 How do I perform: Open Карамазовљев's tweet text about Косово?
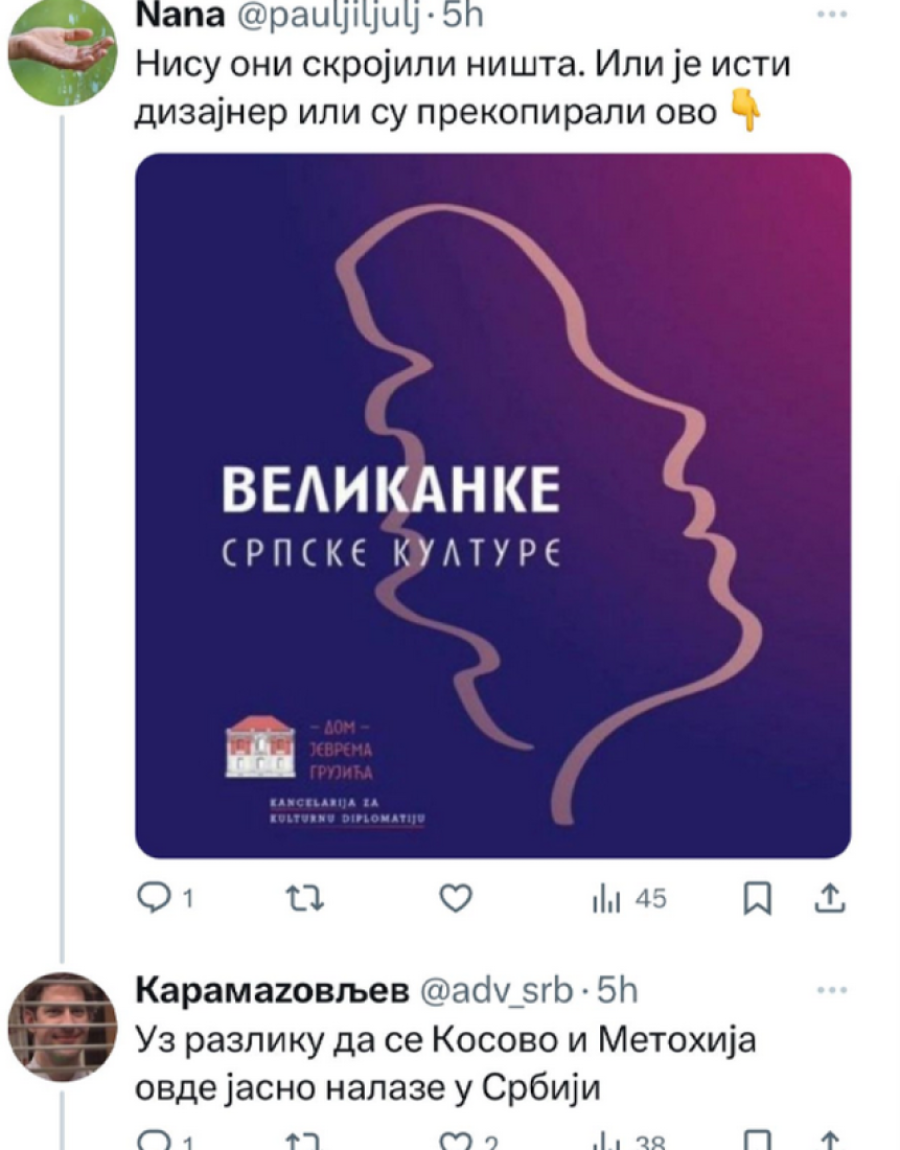446,1063
